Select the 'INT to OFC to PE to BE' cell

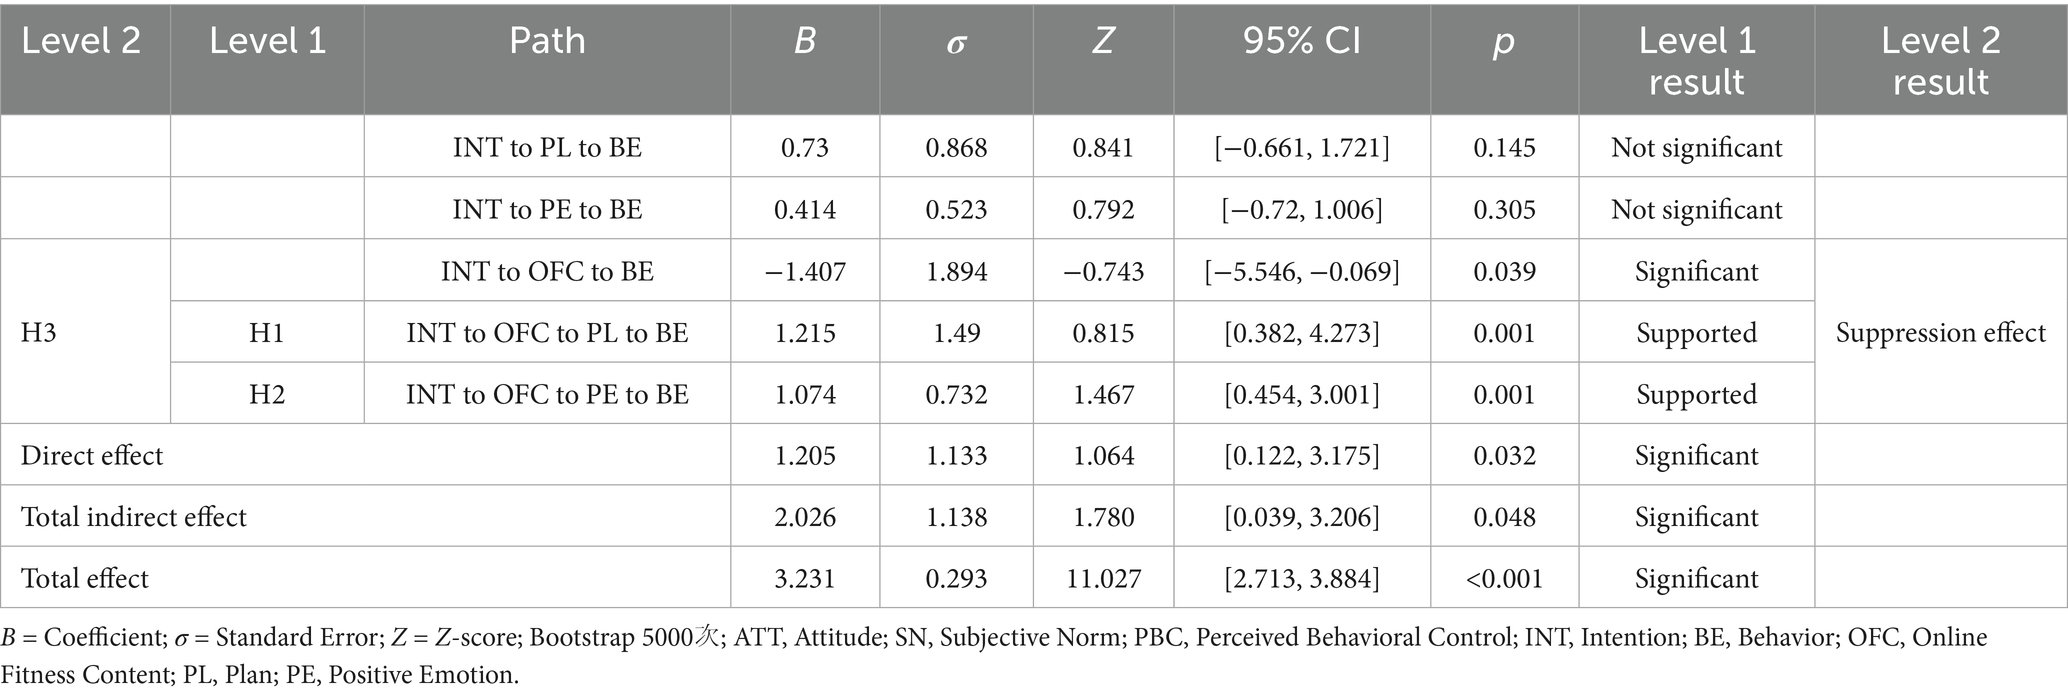pos(547,395)
